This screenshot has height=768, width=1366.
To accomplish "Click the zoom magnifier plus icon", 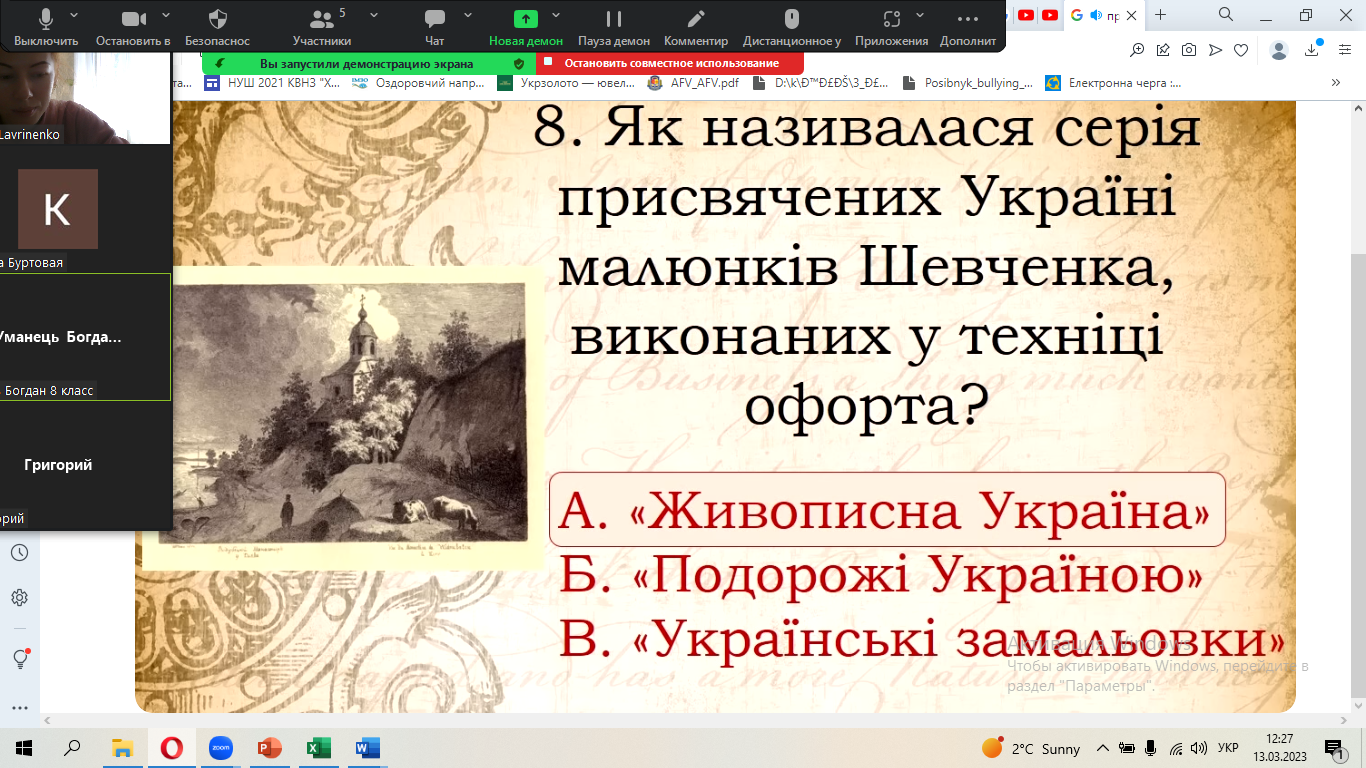I will coord(1137,50).
